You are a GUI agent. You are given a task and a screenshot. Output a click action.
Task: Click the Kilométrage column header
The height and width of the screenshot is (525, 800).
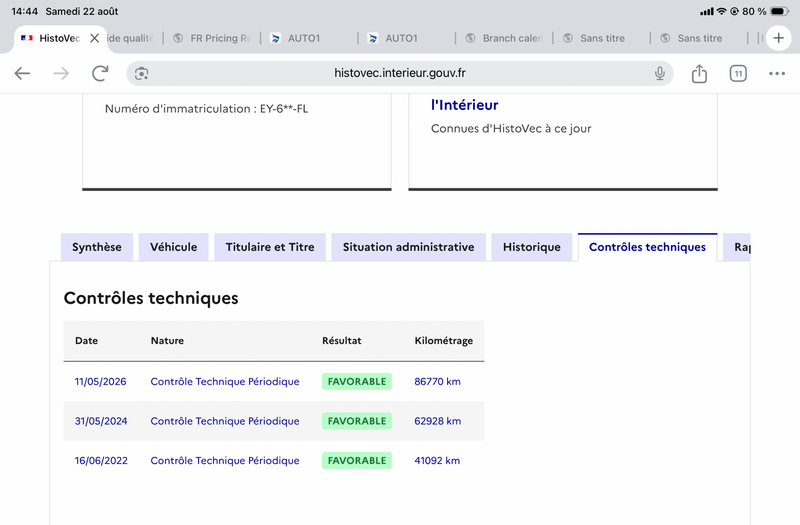(443, 341)
